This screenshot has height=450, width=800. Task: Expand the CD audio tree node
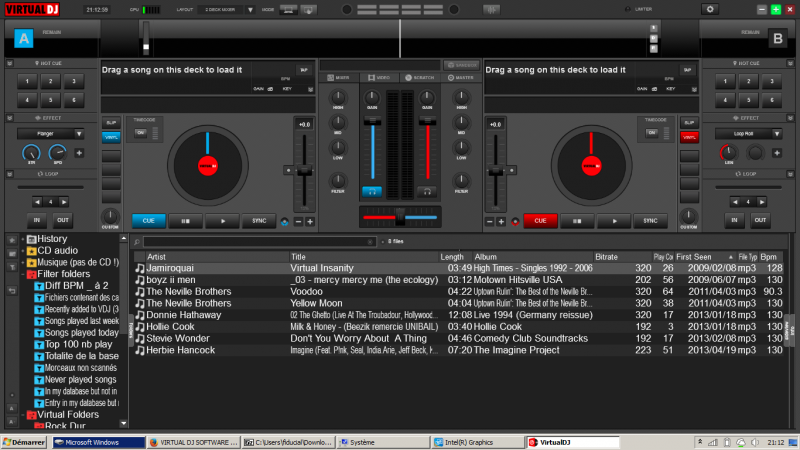pyautogui.click(x=23, y=251)
